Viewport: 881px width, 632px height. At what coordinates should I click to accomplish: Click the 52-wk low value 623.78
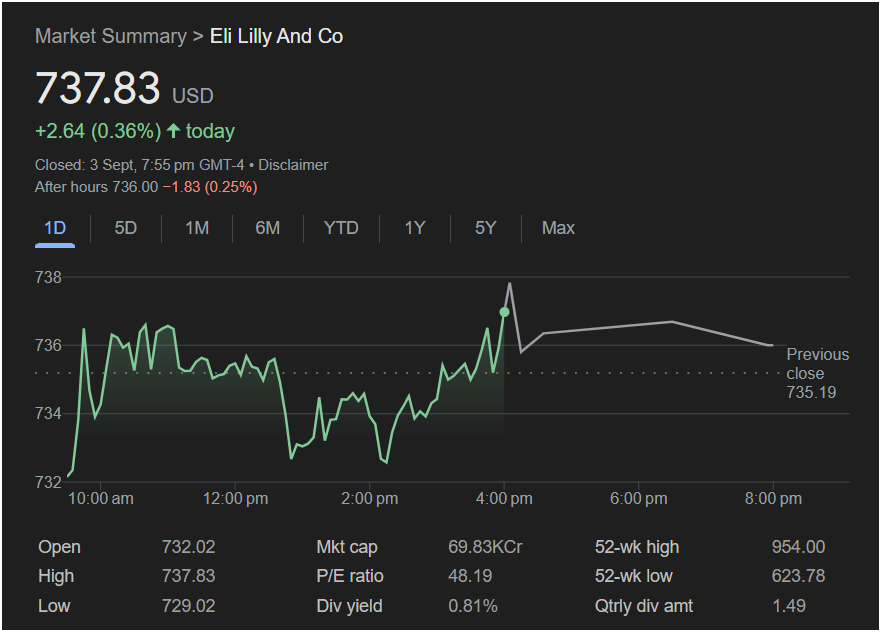(798, 576)
